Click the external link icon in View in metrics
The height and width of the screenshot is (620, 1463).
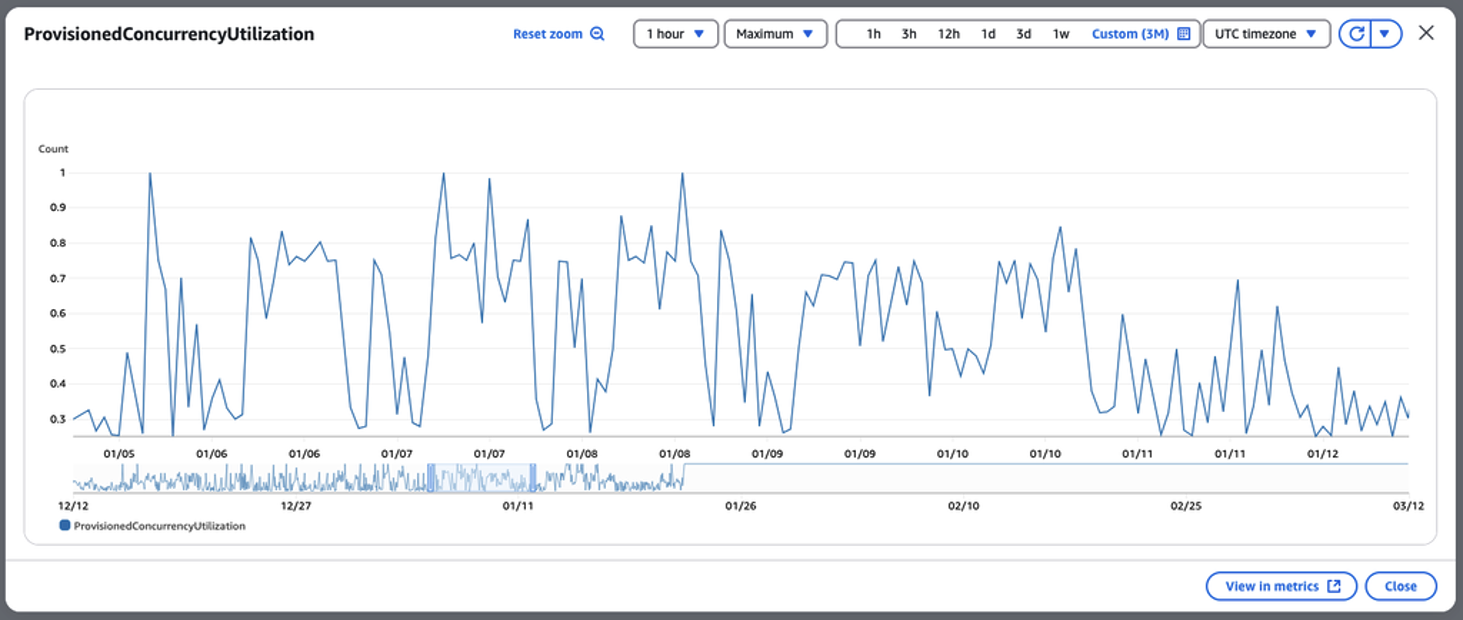1332,586
